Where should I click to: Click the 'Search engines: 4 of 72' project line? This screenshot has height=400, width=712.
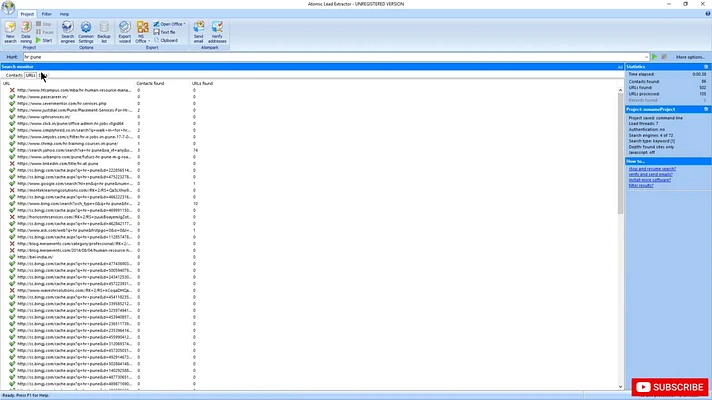[x=651, y=135]
